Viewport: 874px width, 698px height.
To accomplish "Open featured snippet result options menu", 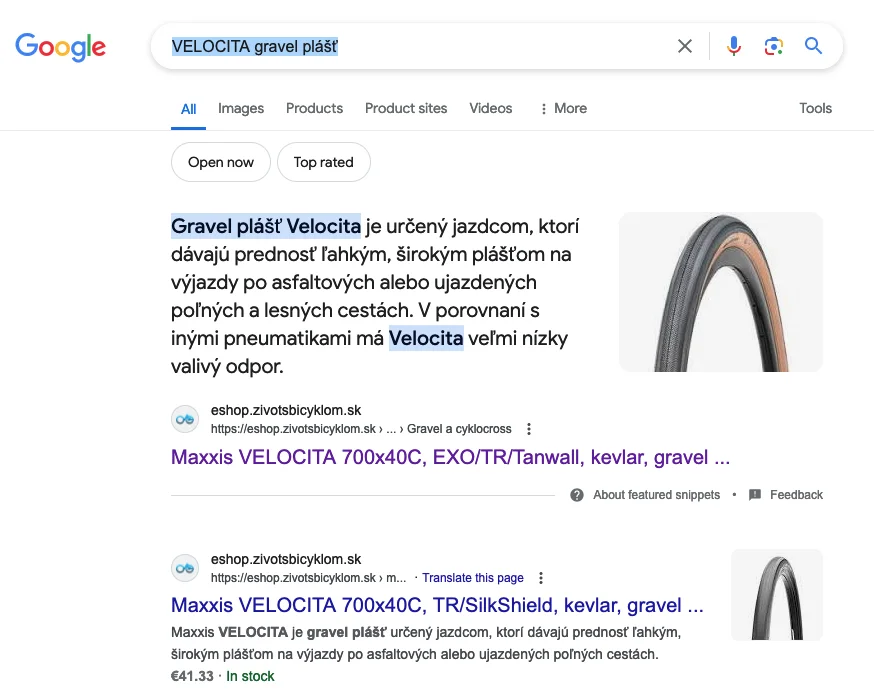I will point(529,429).
